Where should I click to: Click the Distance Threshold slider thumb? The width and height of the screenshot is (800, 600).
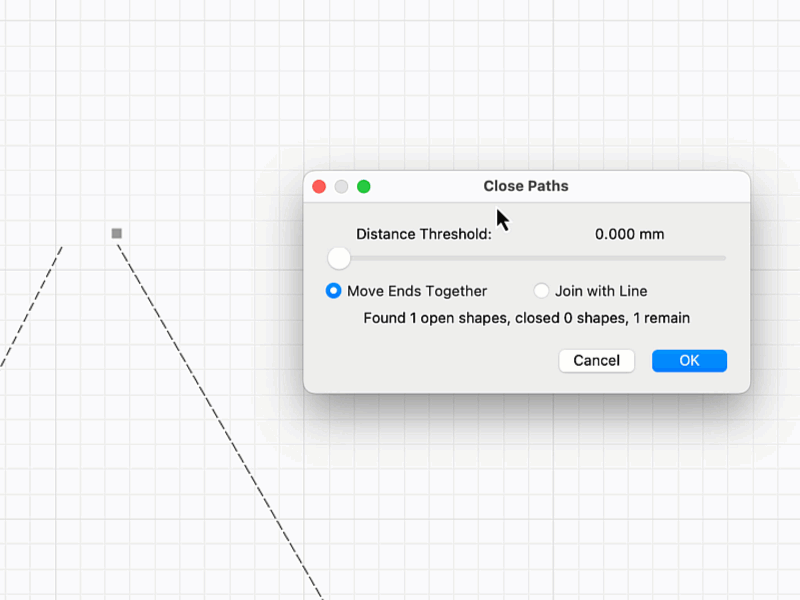pos(339,258)
